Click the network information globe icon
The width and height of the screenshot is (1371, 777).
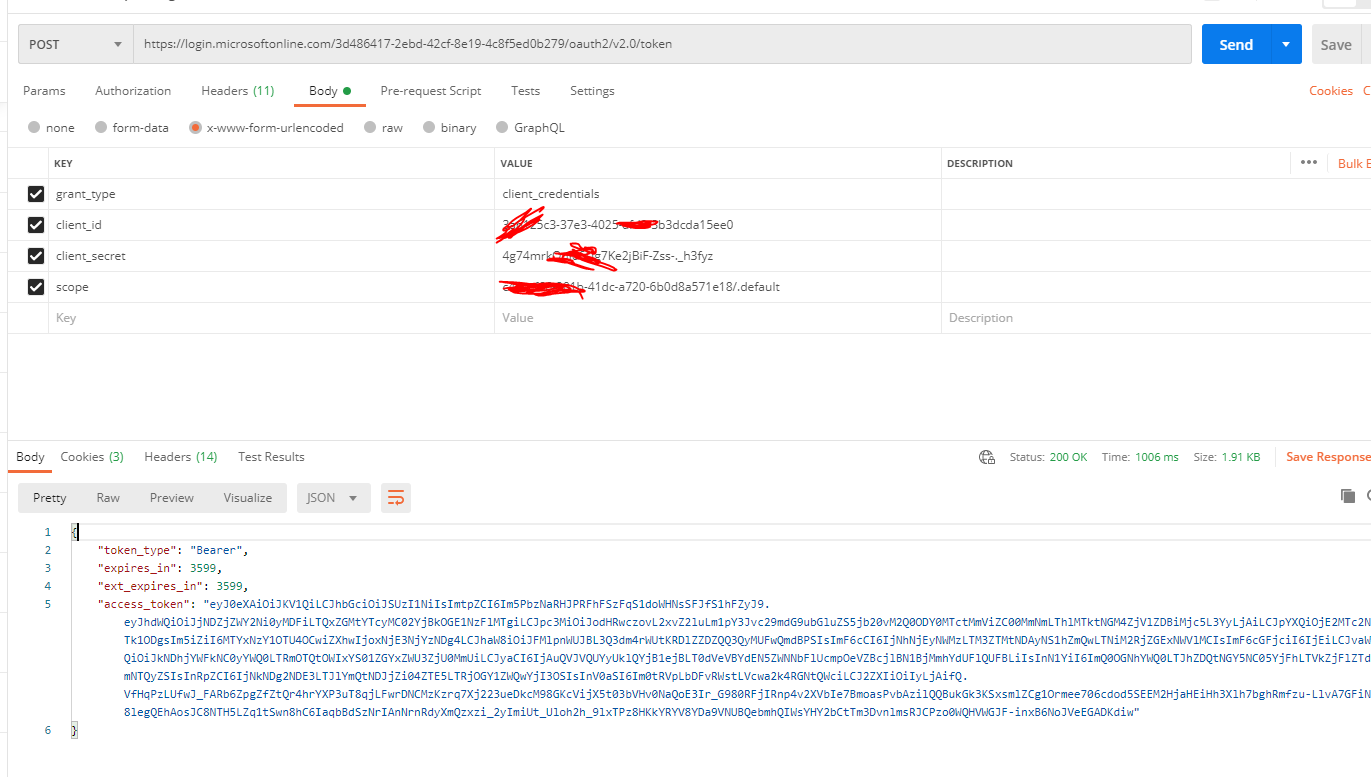pyautogui.click(x=987, y=456)
